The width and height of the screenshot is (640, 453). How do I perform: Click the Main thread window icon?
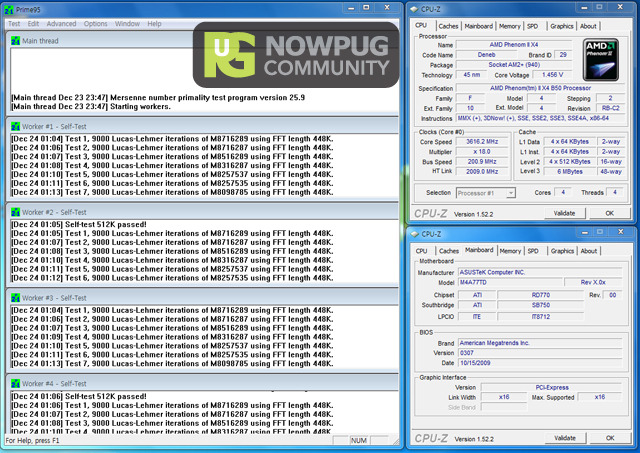(x=16, y=41)
